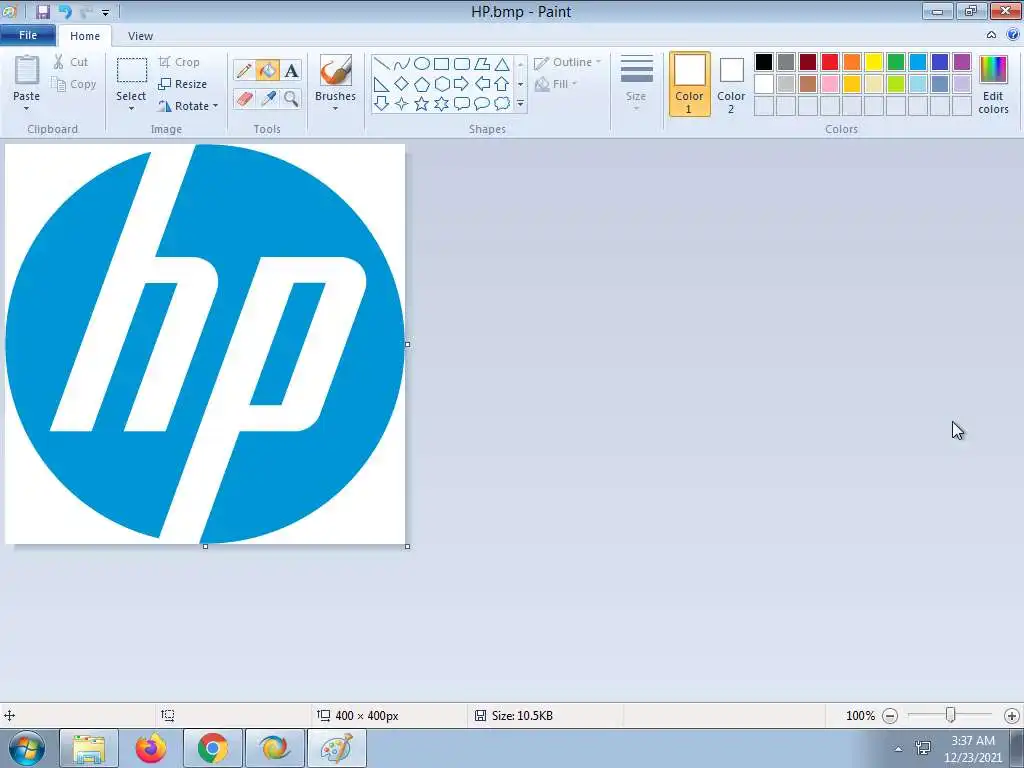The width and height of the screenshot is (1024, 768).
Task: Open the Rotate dropdown
Action: [x=188, y=106]
